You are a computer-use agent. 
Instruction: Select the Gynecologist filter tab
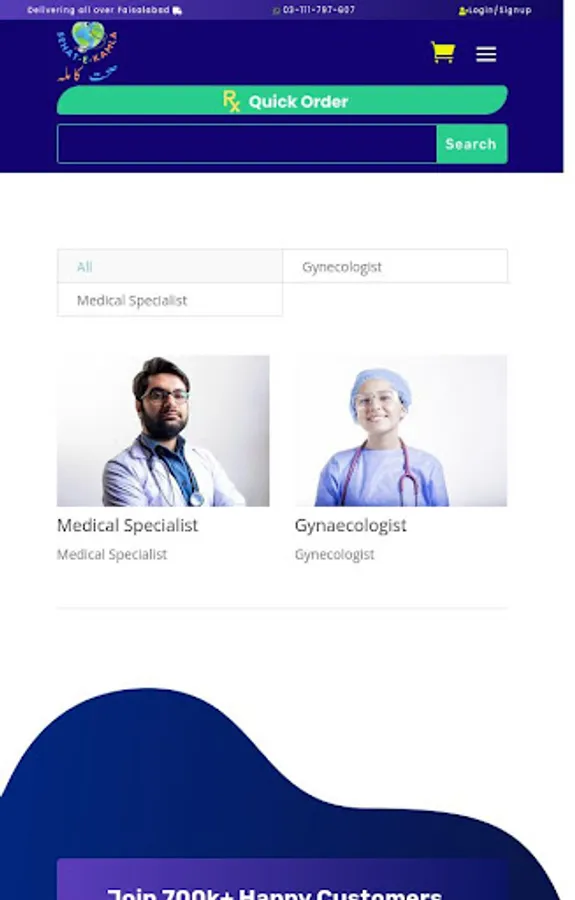pyautogui.click(x=395, y=266)
